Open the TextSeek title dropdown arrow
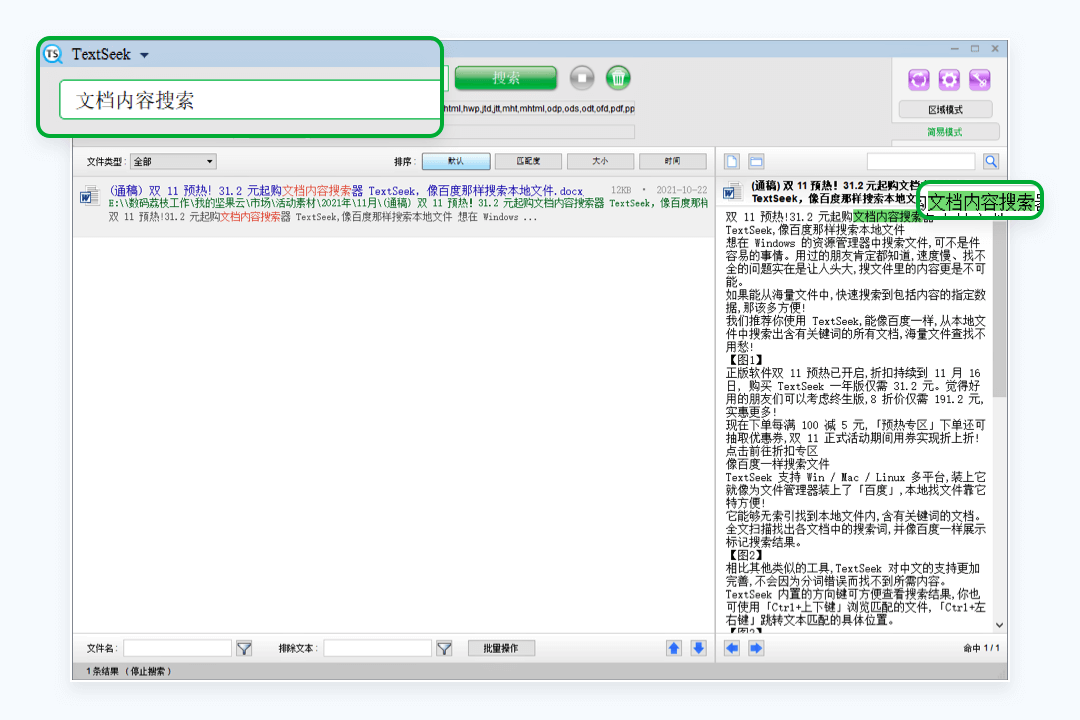The height and width of the screenshot is (720, 1080). [x=144, y=55]
